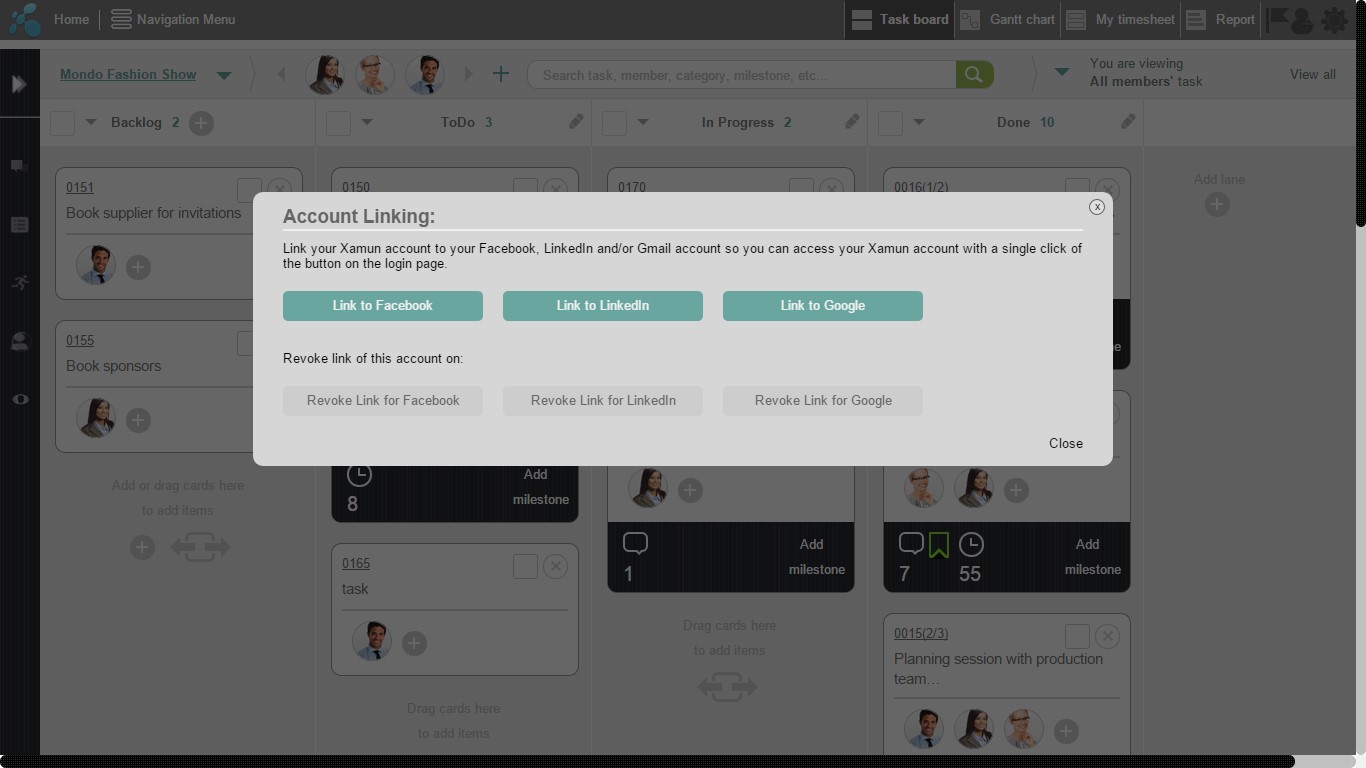Click the green search magnifier button
The width and height of the screenshot is (1366, 768).
point(974,75)
